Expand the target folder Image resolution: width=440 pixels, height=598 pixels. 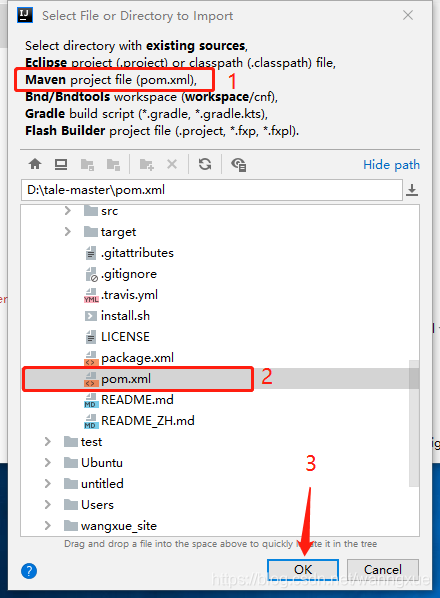pyautogui.click(x=67, y=231)
